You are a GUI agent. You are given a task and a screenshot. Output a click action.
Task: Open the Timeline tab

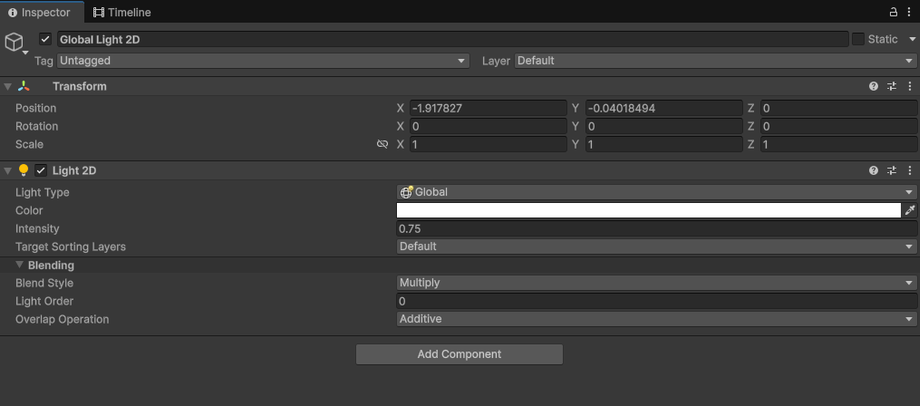pyautogui.click(x=122, y=12)
